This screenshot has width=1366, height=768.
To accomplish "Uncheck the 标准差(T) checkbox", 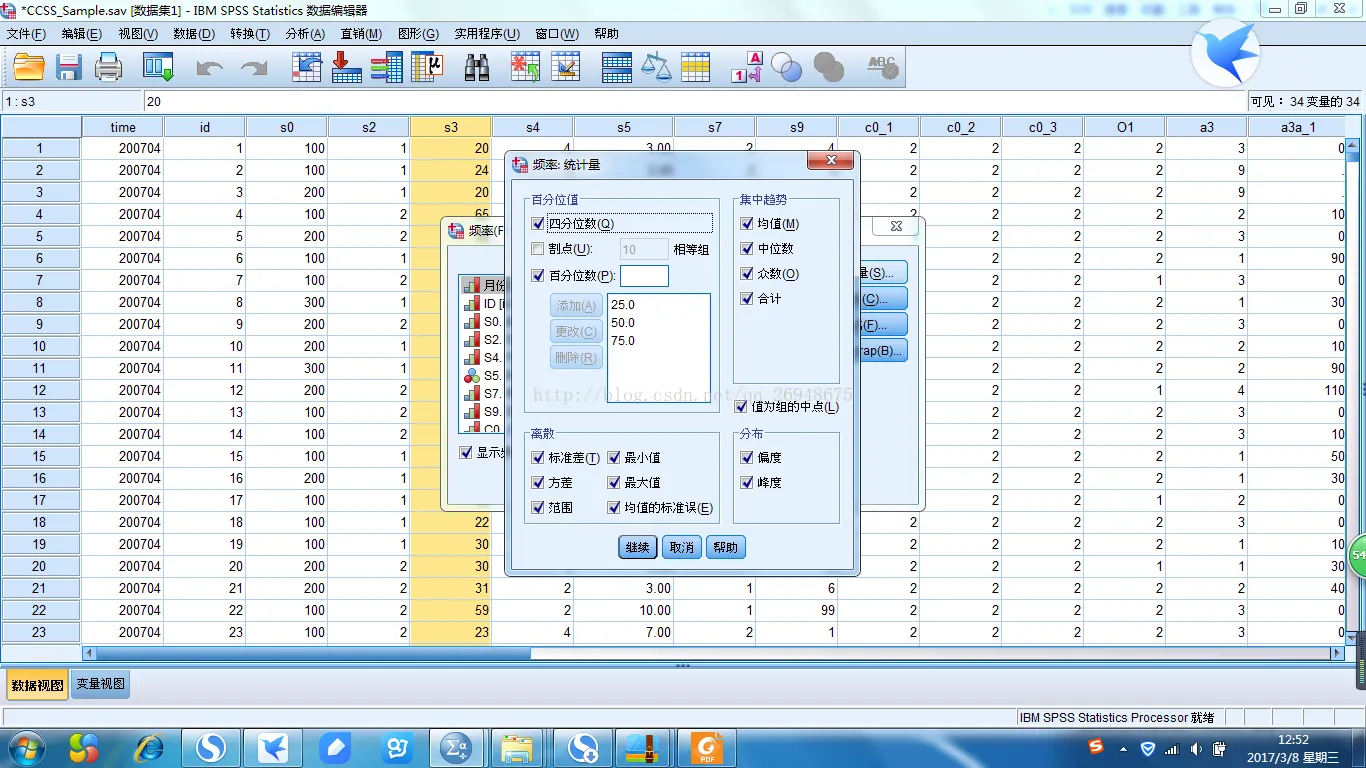I will click(538, 458).
